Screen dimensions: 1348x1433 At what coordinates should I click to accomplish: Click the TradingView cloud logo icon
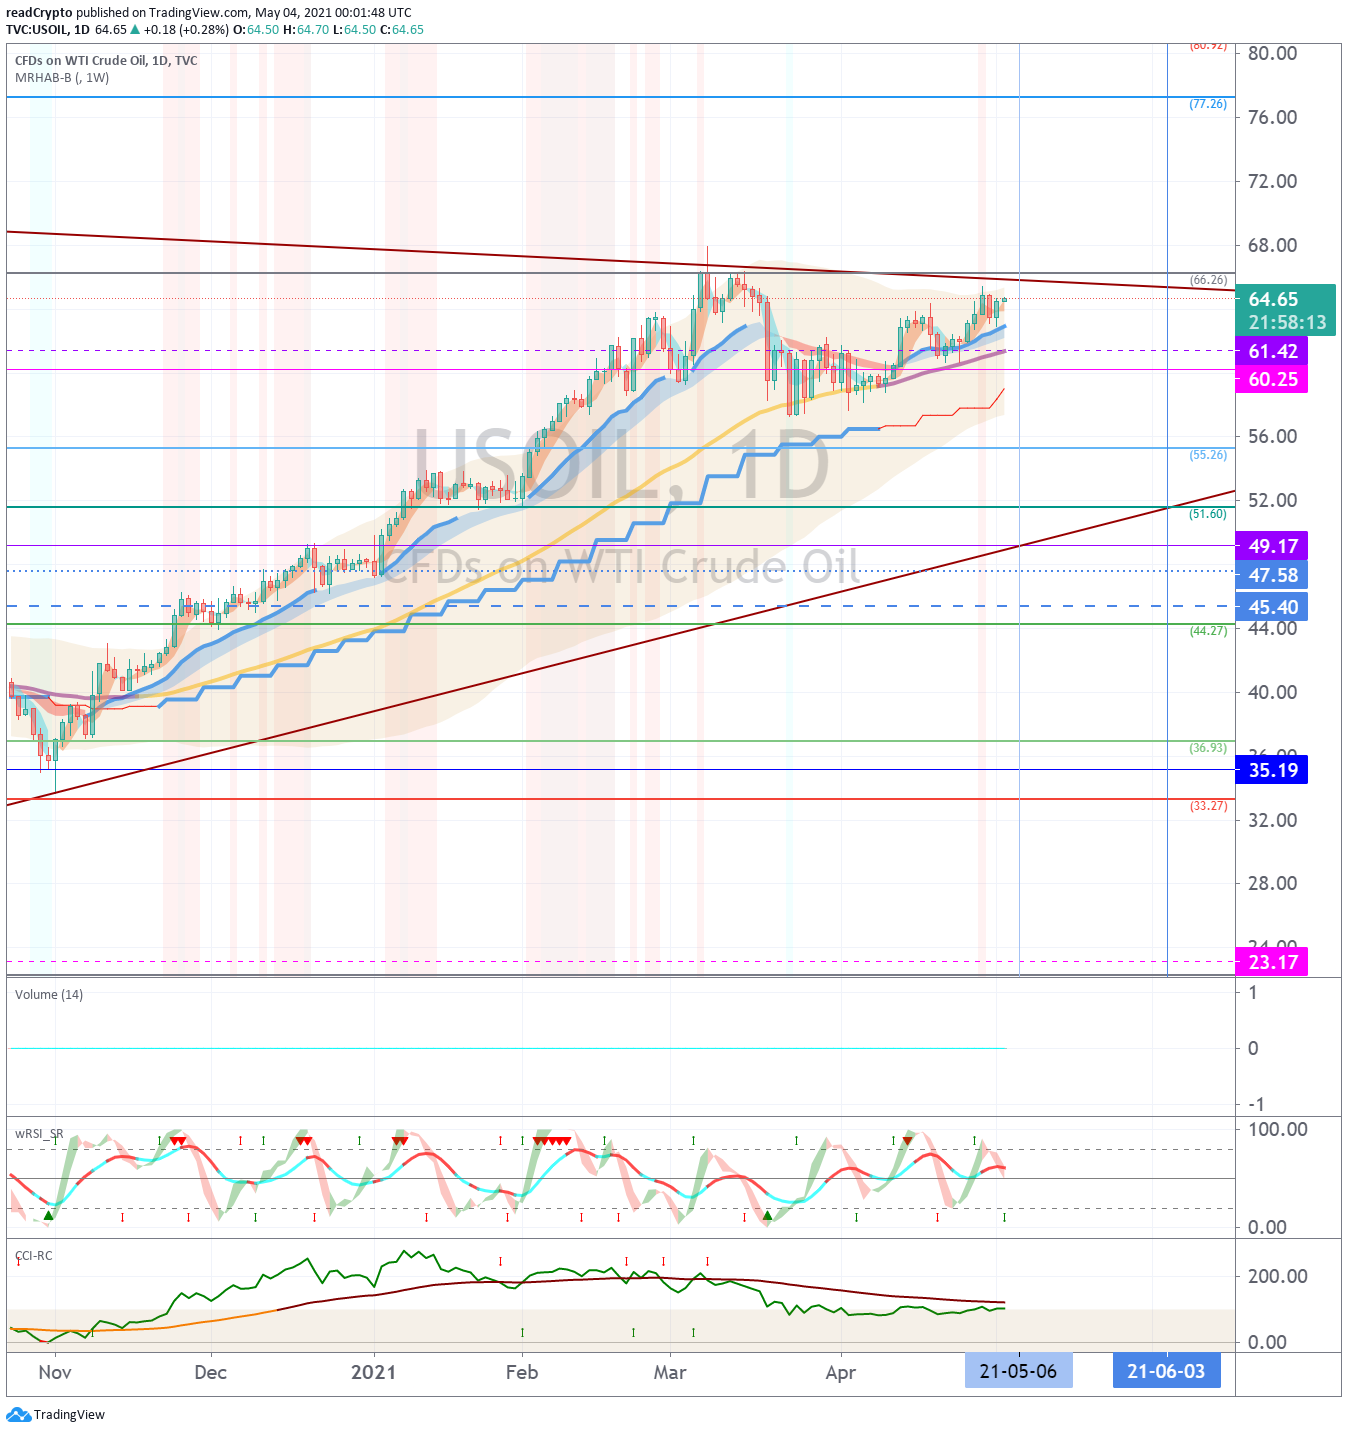tap(18, 1414)
